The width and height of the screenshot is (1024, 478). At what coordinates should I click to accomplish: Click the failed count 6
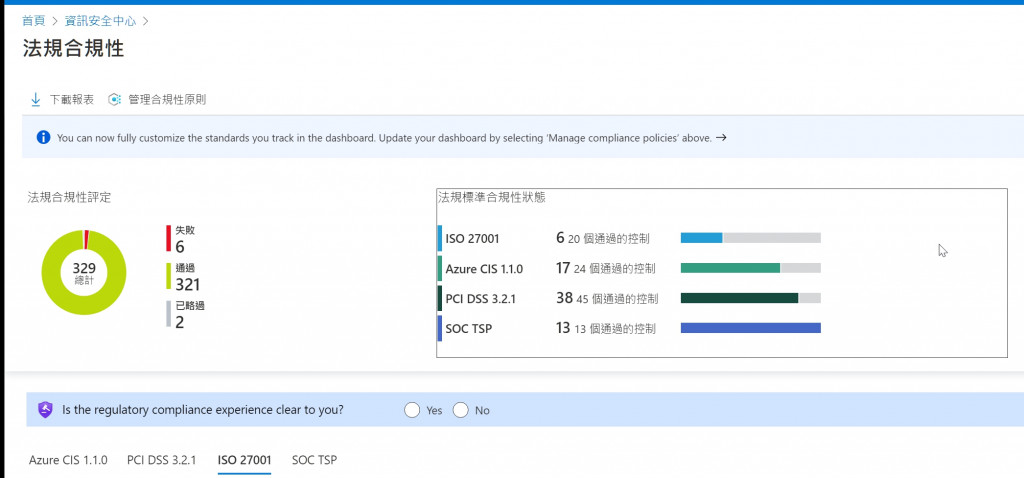[180, 246]
